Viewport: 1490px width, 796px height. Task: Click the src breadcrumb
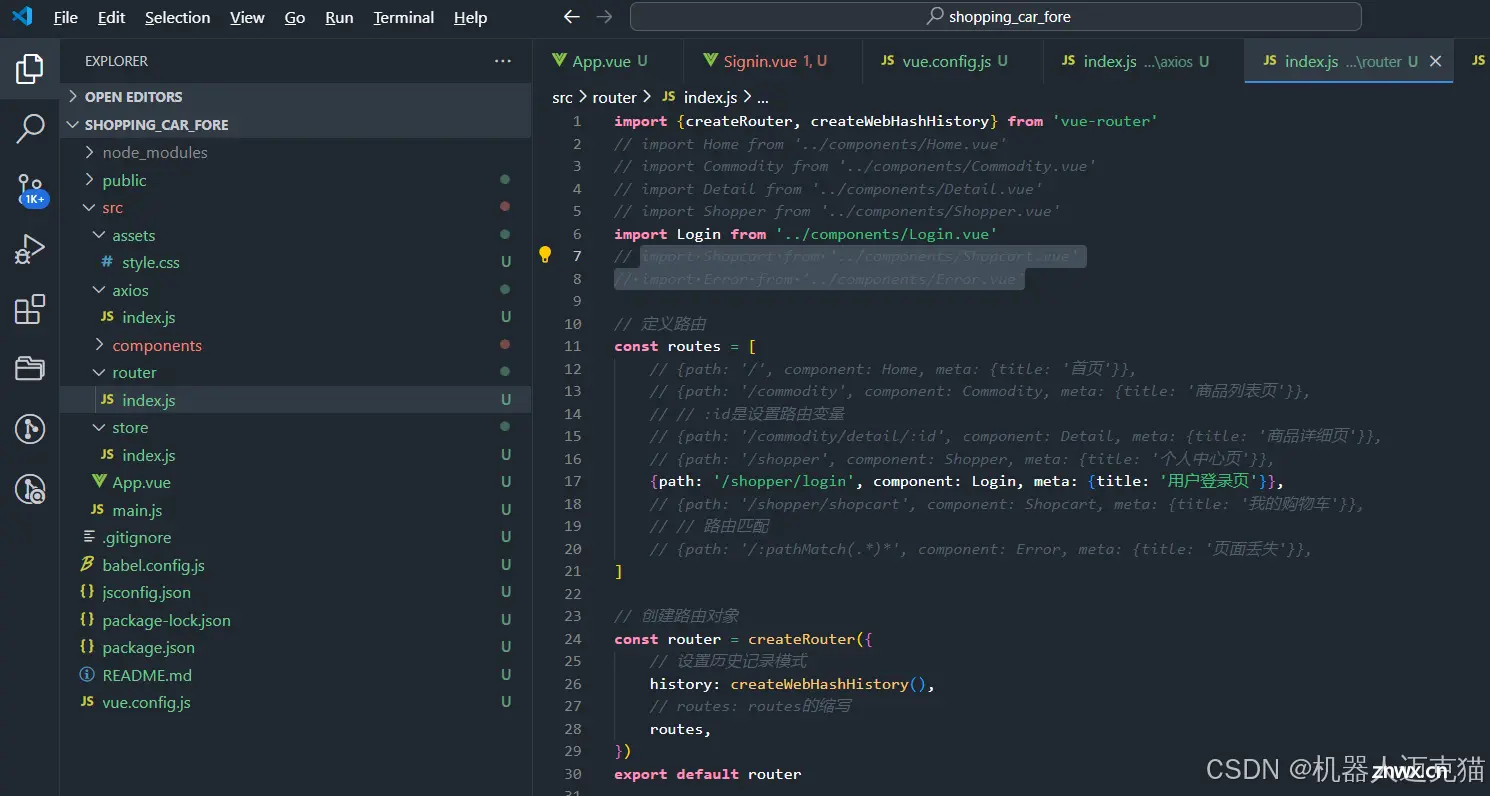tap(562, 97)
